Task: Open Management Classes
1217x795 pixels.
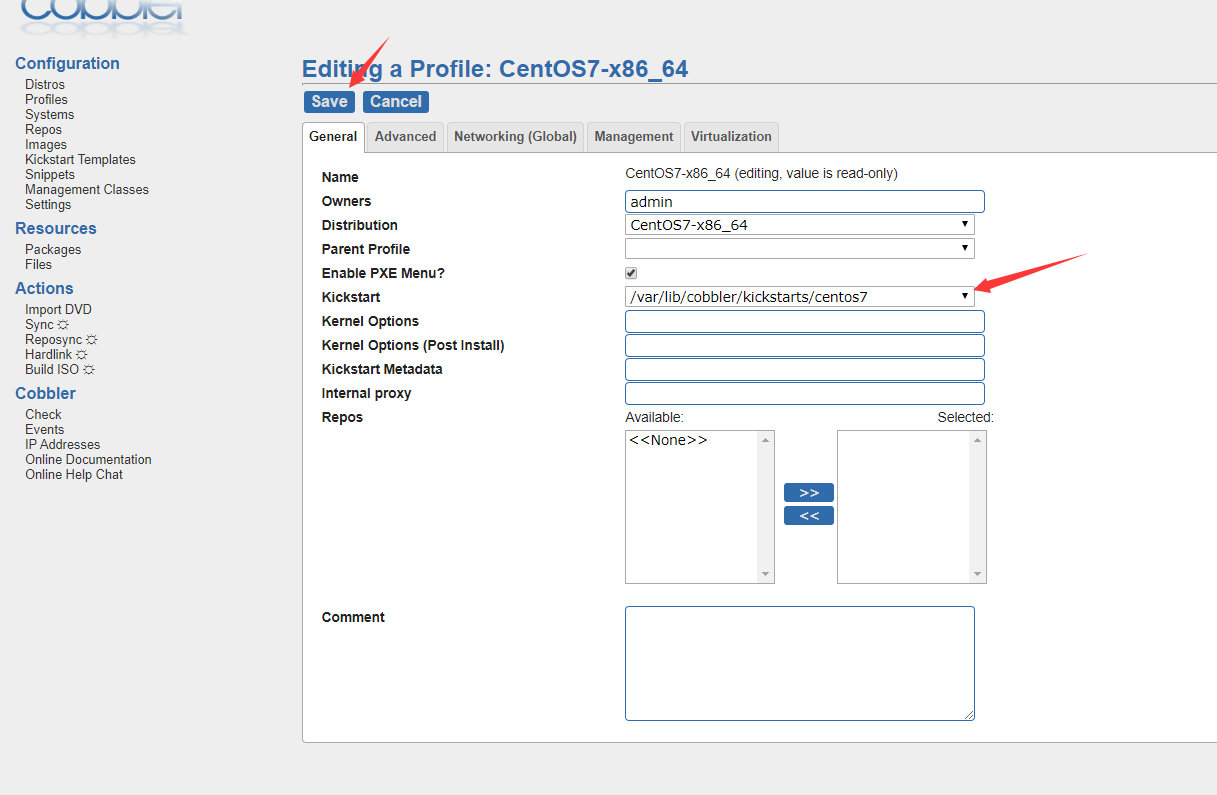Action: point(87,190)
